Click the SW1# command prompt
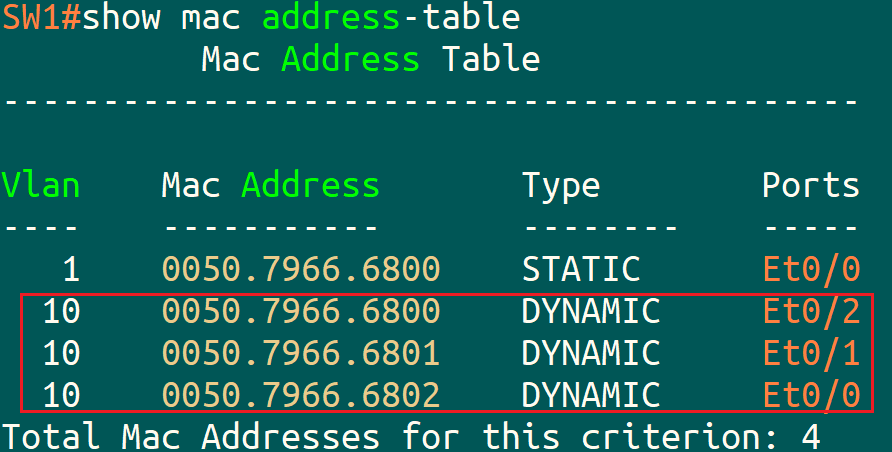 click(41, 17)
